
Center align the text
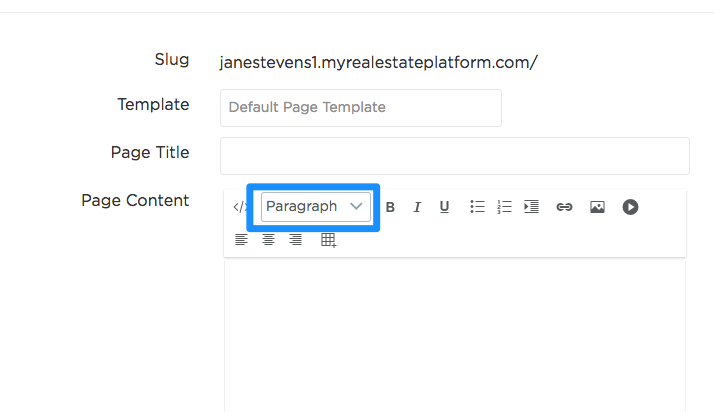click(x=268, y=239)
